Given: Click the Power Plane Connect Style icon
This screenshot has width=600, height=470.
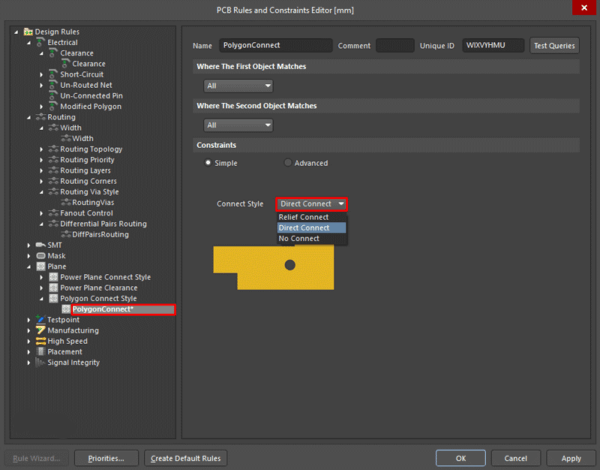Looking at the screenshot, I should 53,277.
